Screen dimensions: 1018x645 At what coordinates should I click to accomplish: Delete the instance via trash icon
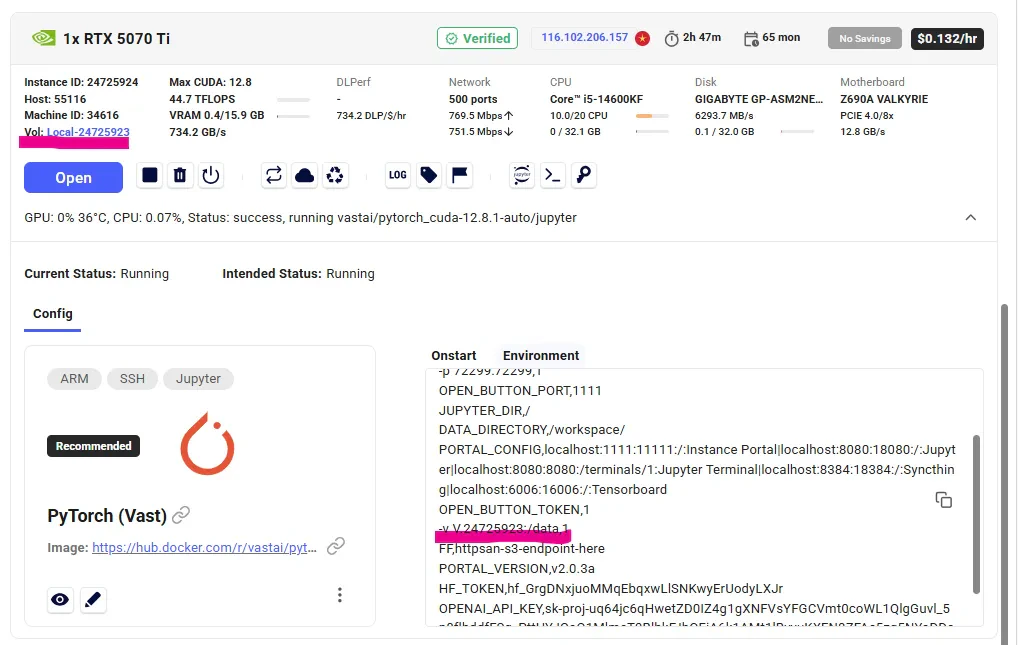tap(180, 175)
